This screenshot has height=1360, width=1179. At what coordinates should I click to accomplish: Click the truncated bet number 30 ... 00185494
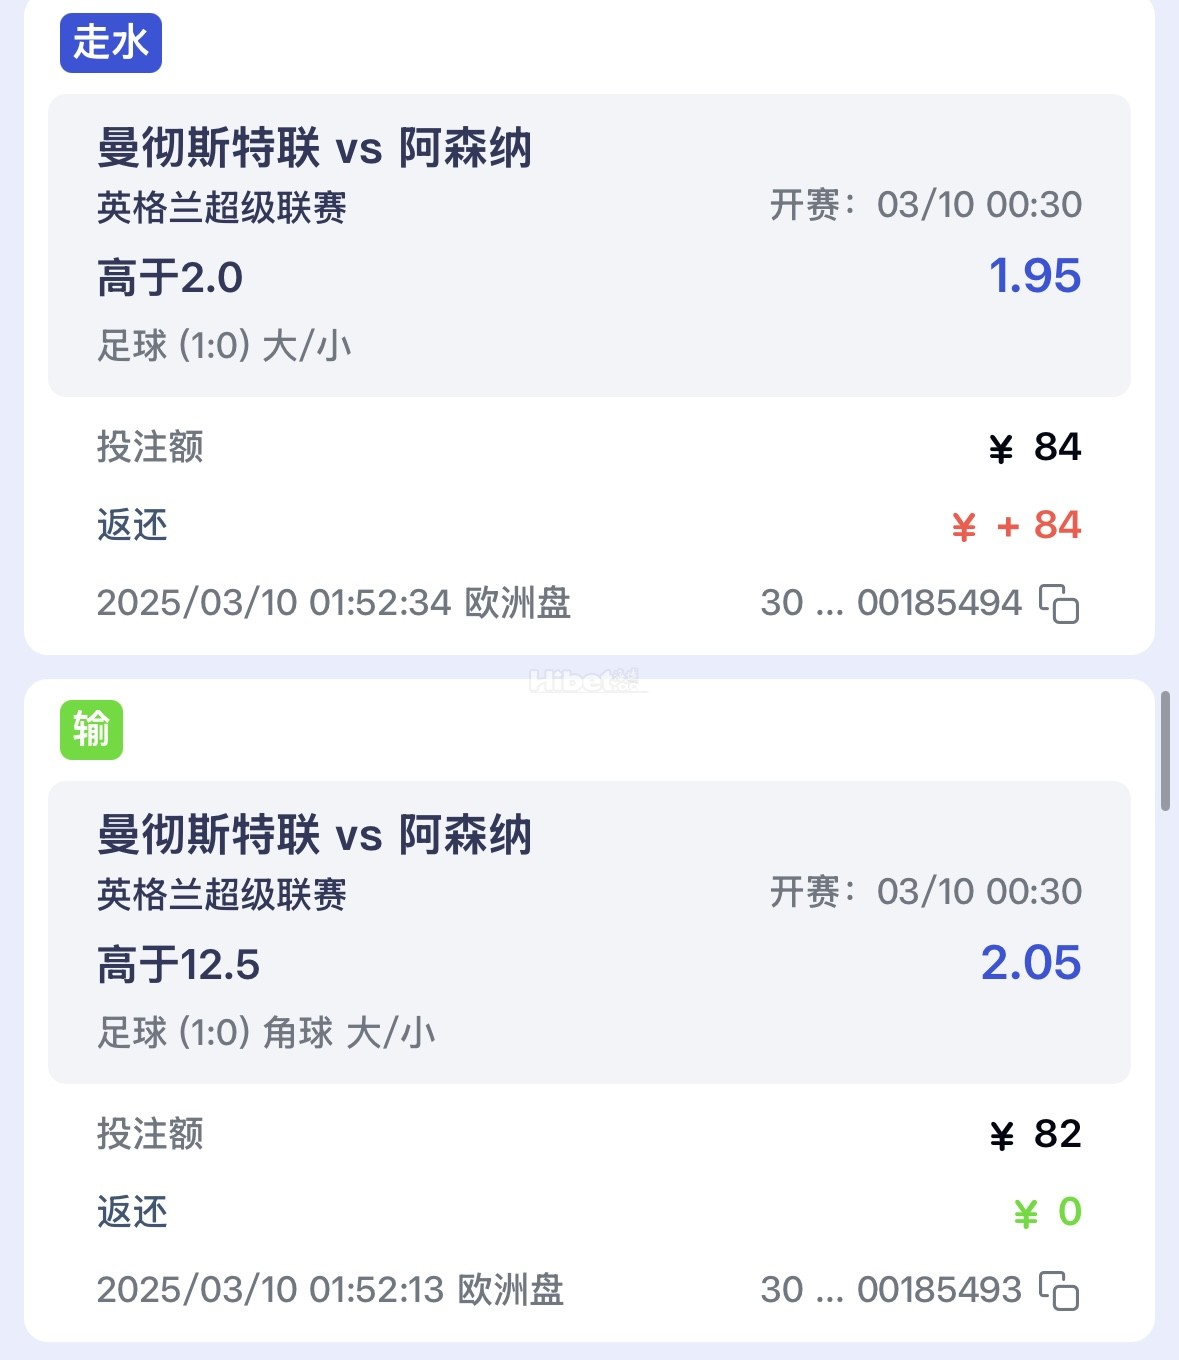click(x=890, y=603)
